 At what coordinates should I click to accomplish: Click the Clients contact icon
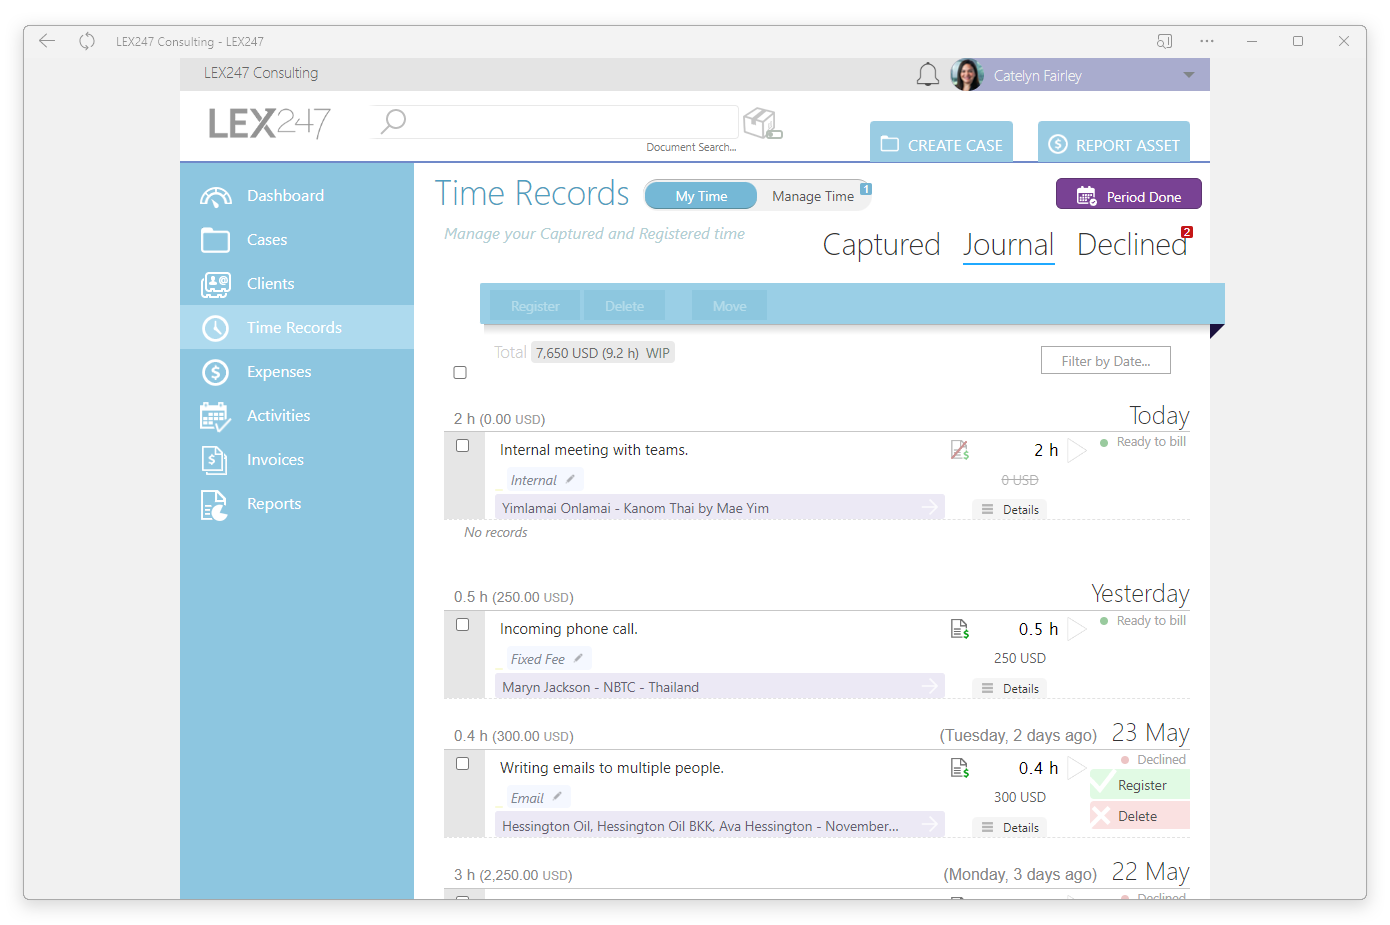tap(215, 285)
